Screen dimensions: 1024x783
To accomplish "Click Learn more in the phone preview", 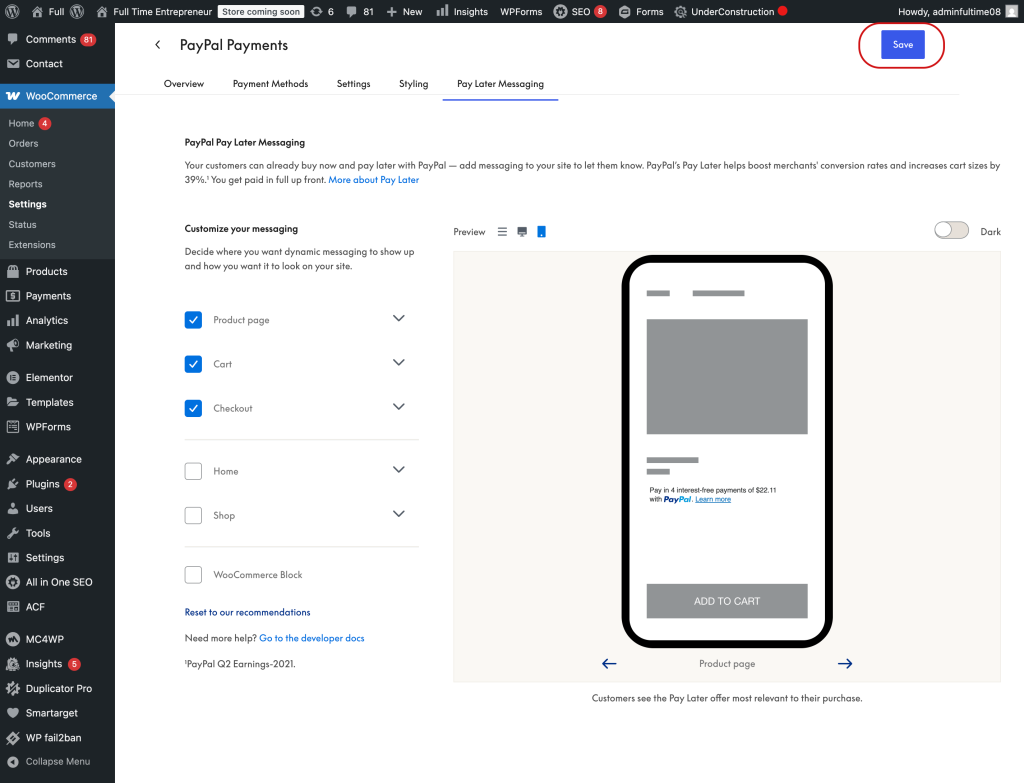I will [x=713, y=500].
